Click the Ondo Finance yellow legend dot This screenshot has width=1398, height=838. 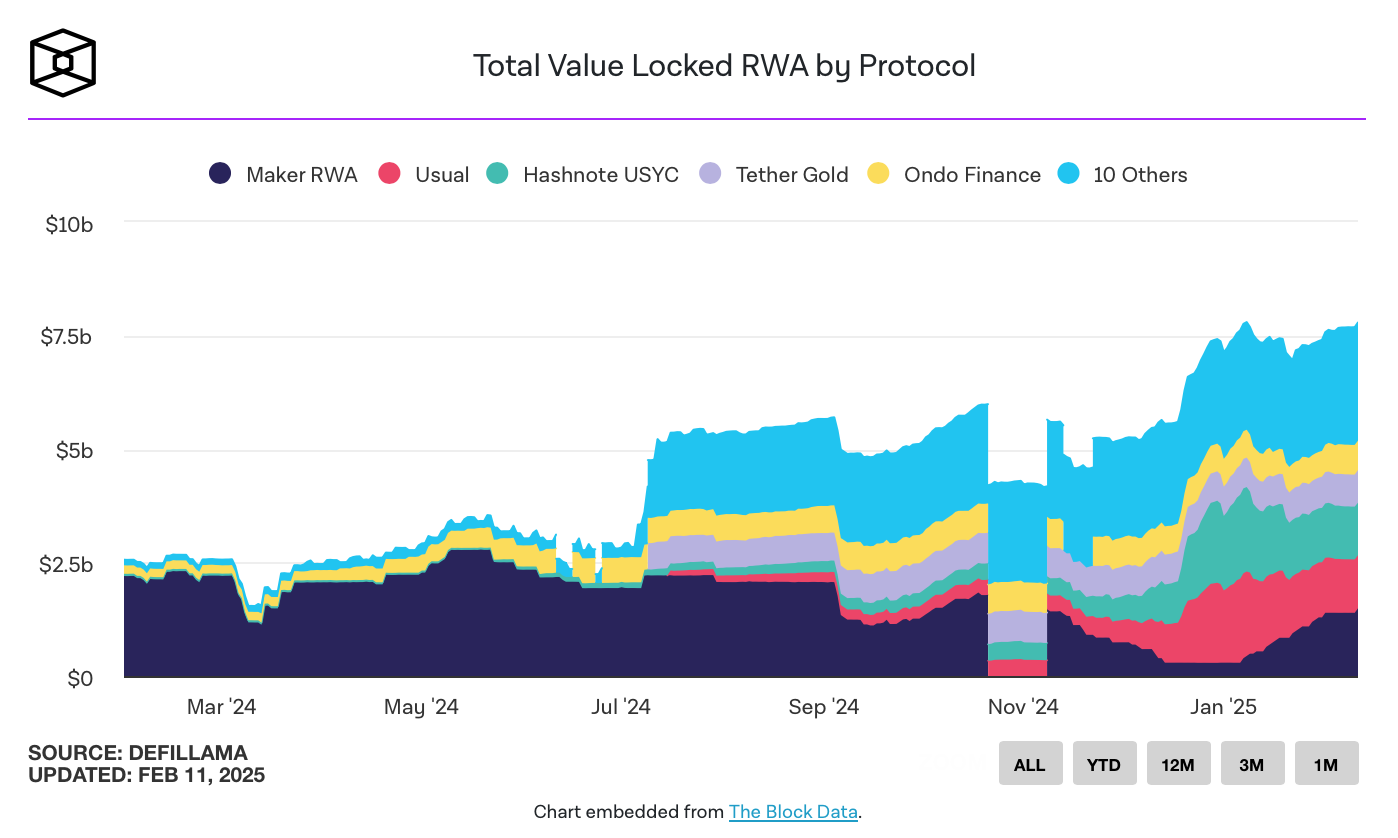(x=879, y=174)
